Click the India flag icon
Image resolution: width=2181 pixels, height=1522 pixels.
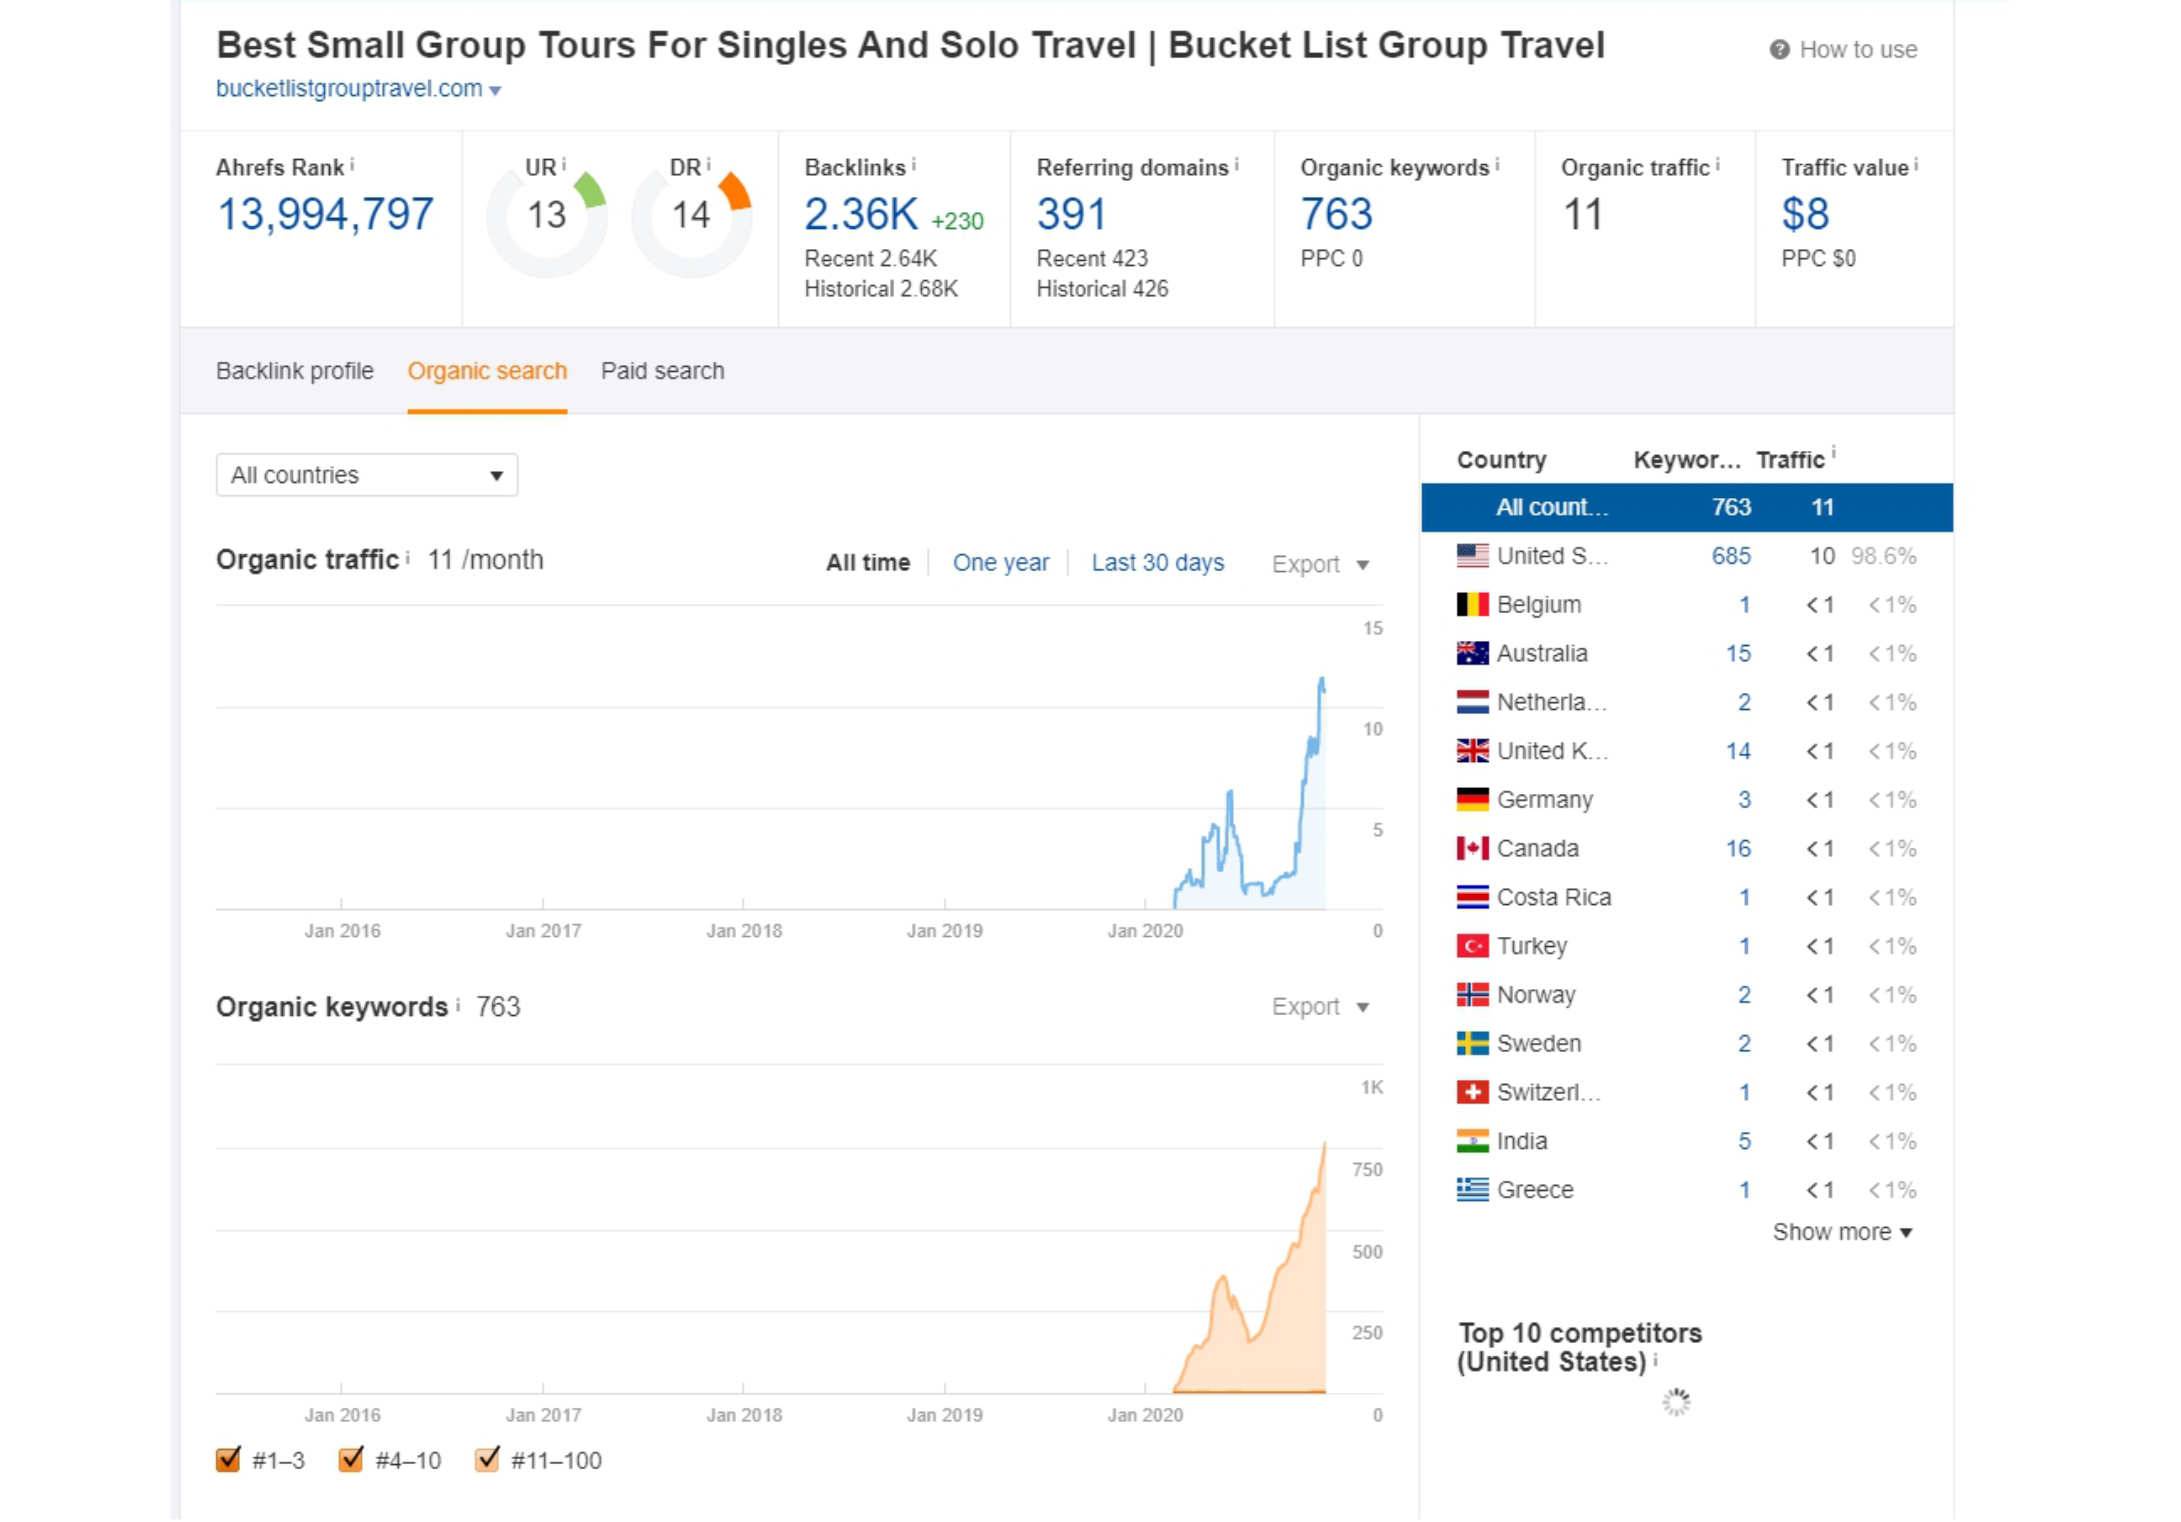point(1472,1140)
